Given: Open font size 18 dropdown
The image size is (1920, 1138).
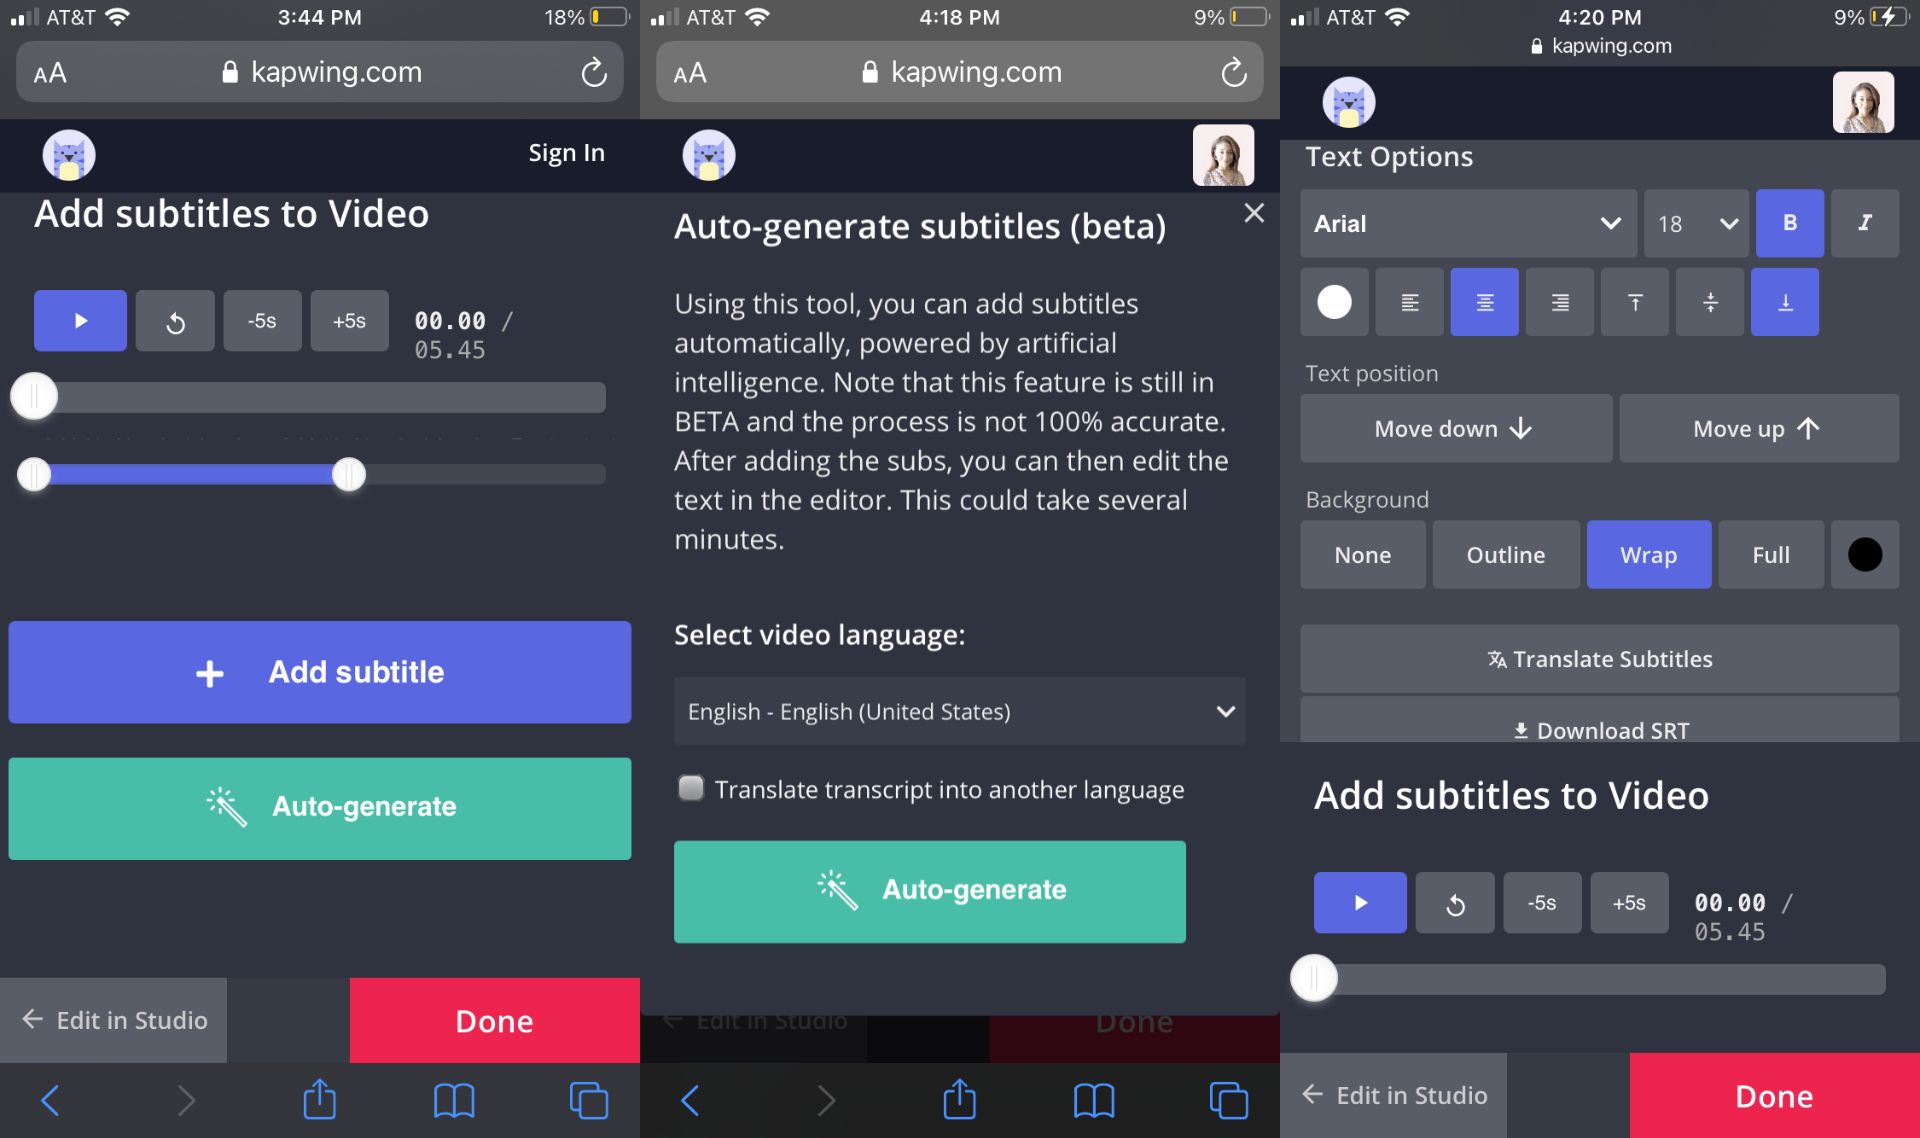Looking at the screenshot, I should pyautogui.click(x=1695, y=223).
